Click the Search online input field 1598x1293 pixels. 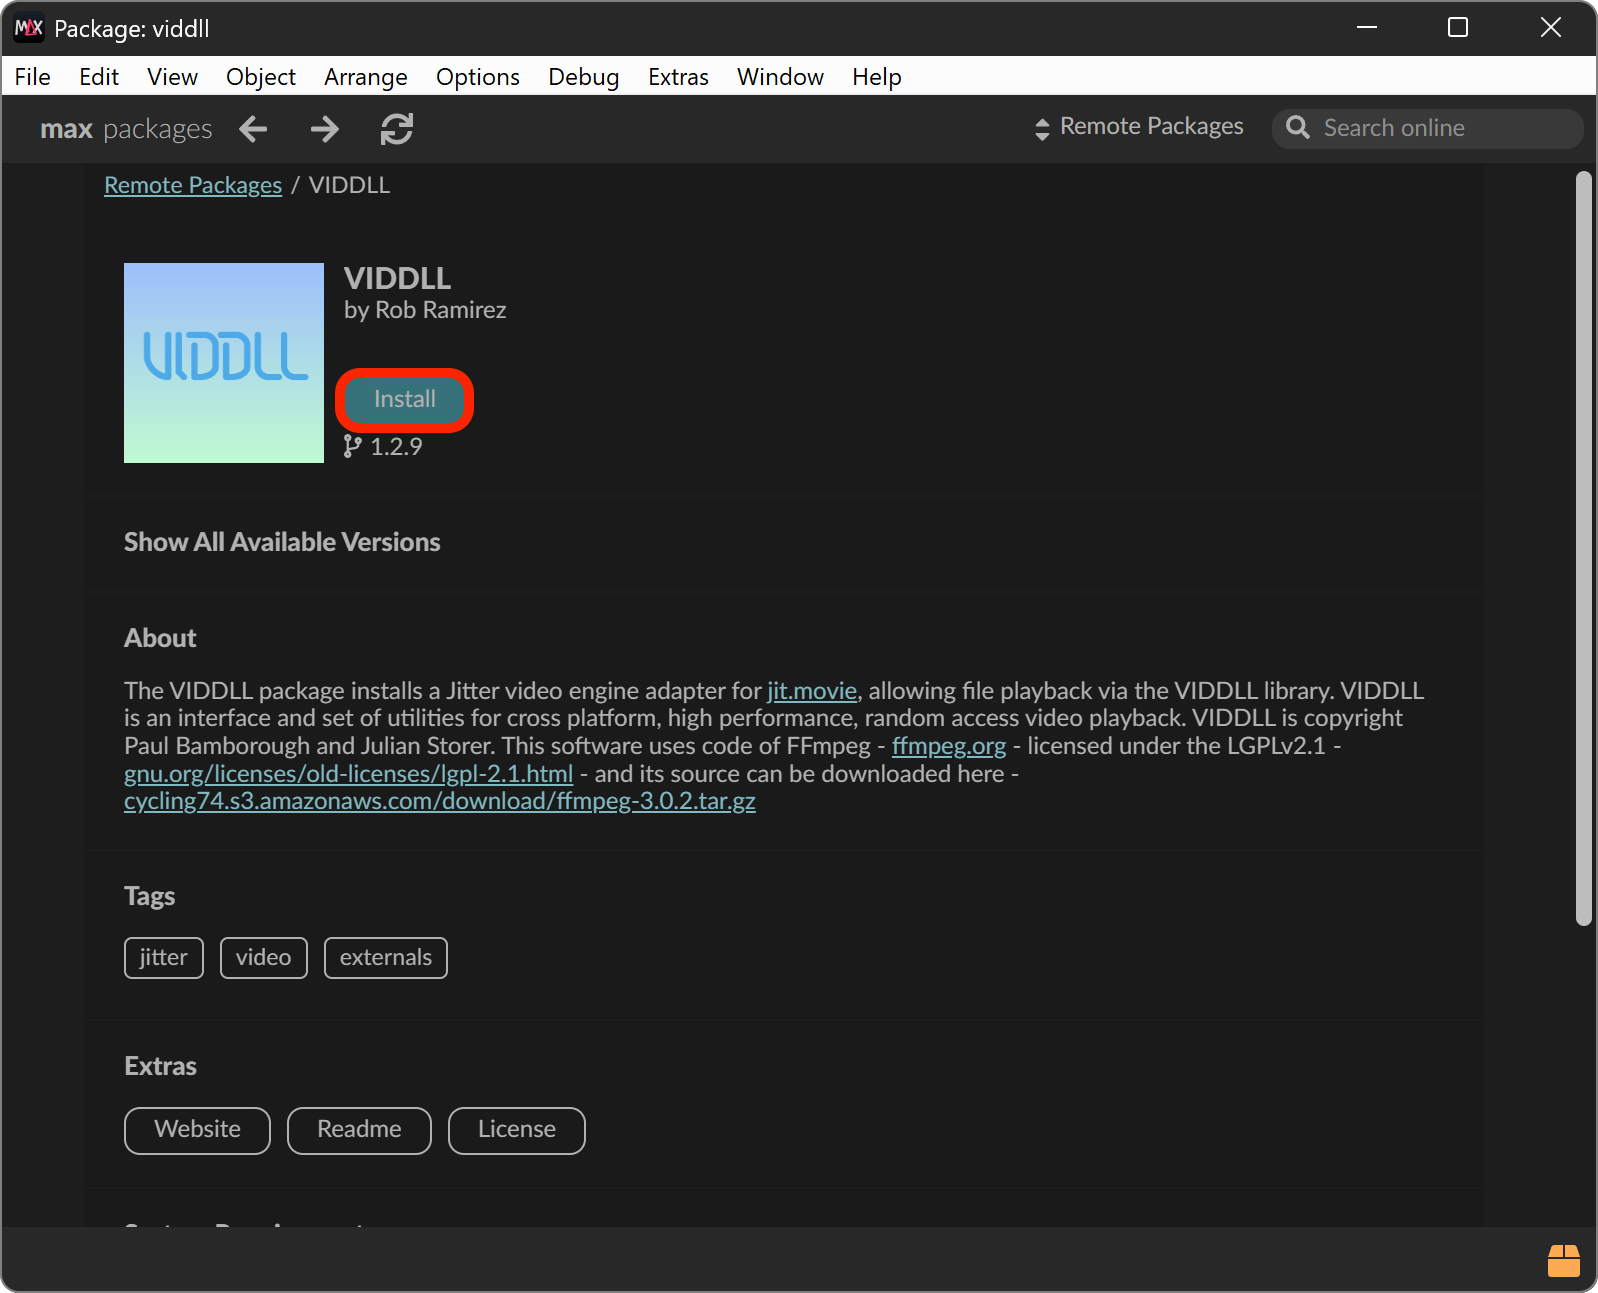[1440, 128]
